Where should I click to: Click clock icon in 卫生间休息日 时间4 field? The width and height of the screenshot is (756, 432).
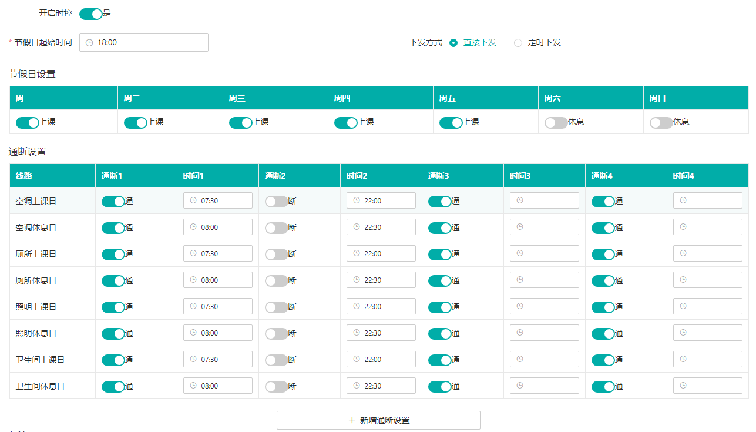683,386
